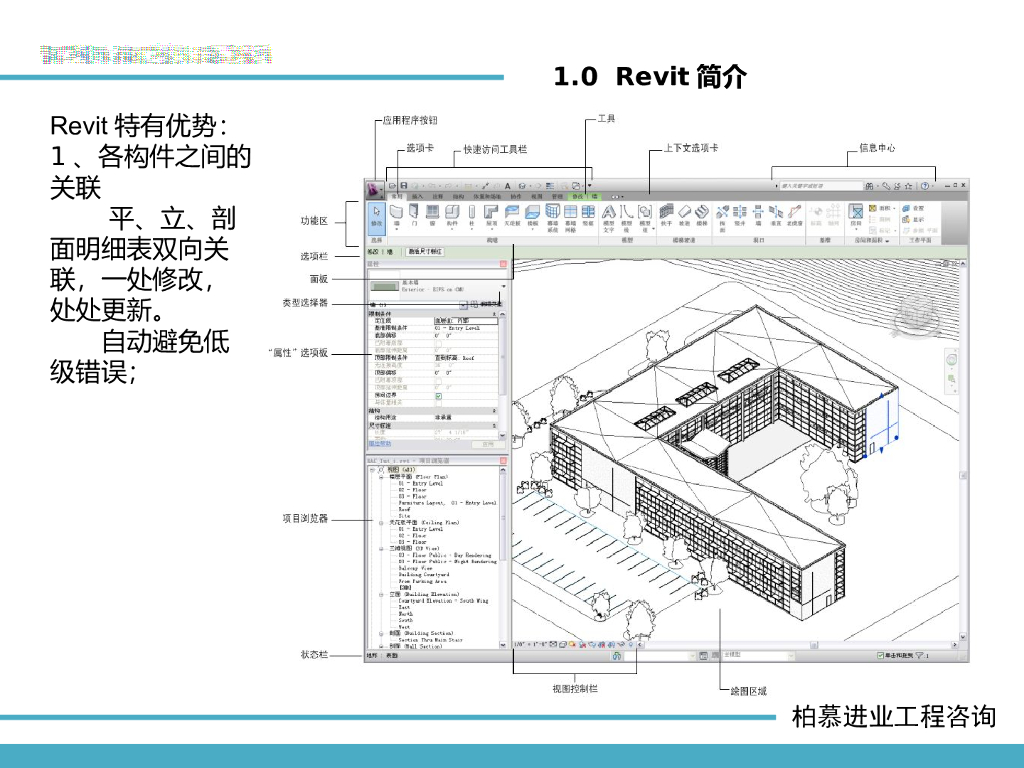This screenshot has height=768, width=1024.
Task: Open the customize quick access toolbar dropdown arrow
Action: [590, 185]
